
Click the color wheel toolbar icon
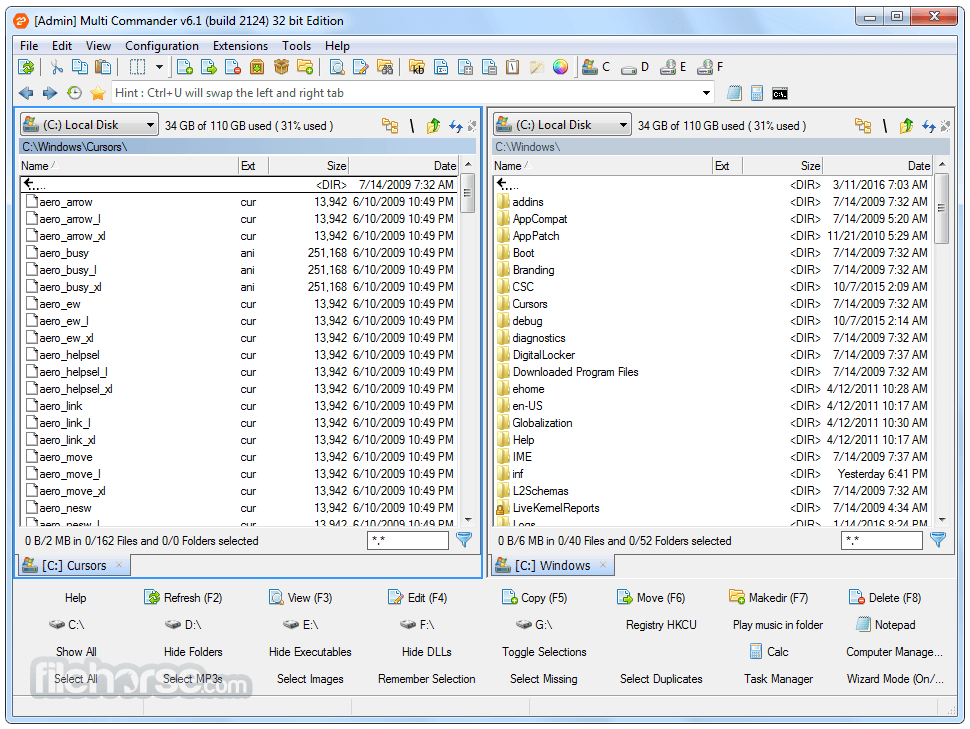point(560,67)
